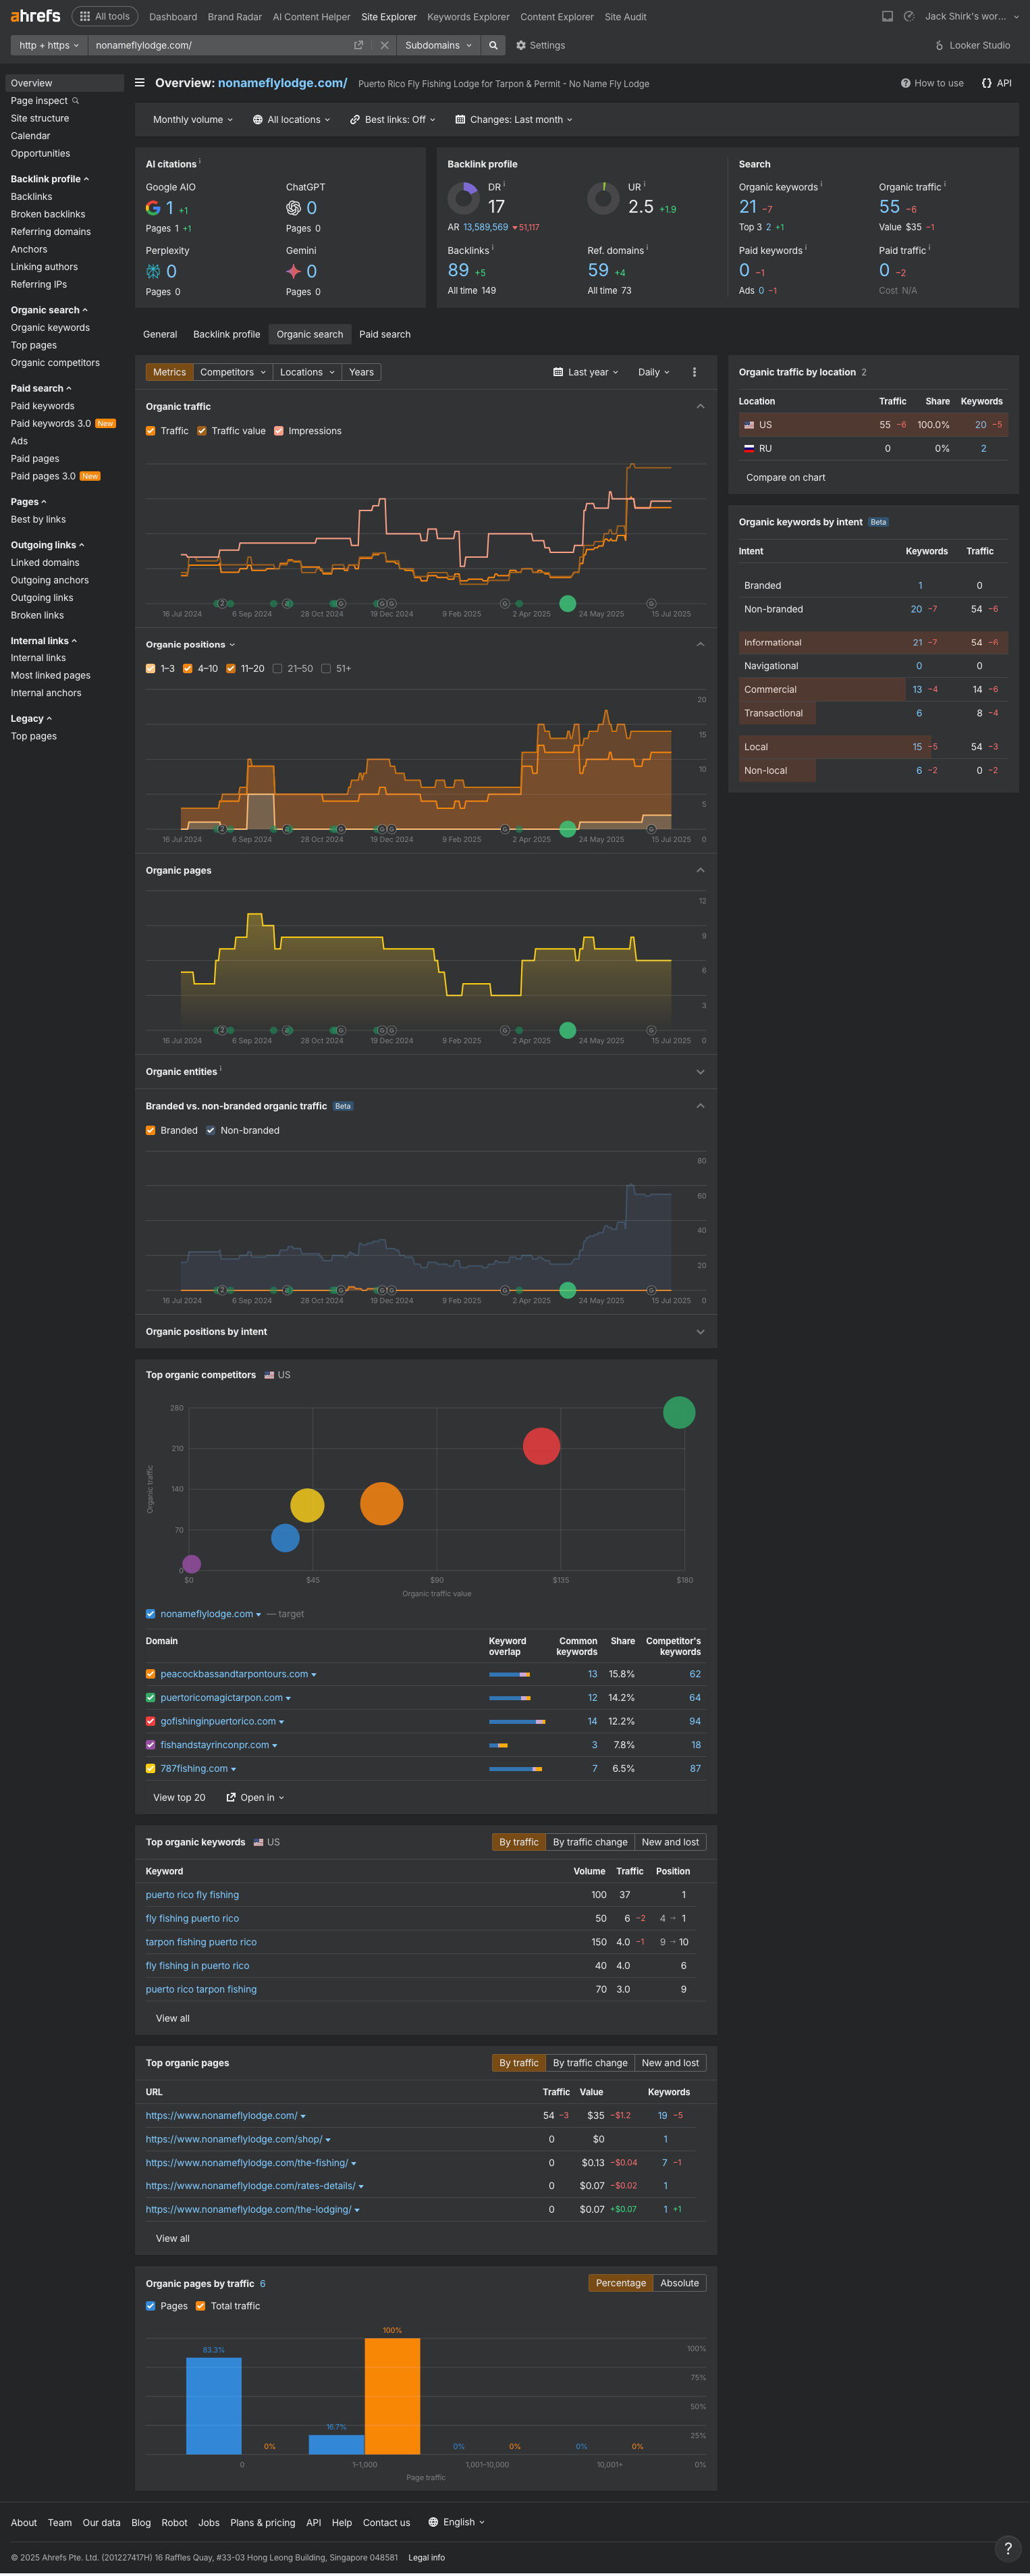Click the hamburger menu next to Overview
This screenshot has height=2576, width=1030.
pos(140,83)
